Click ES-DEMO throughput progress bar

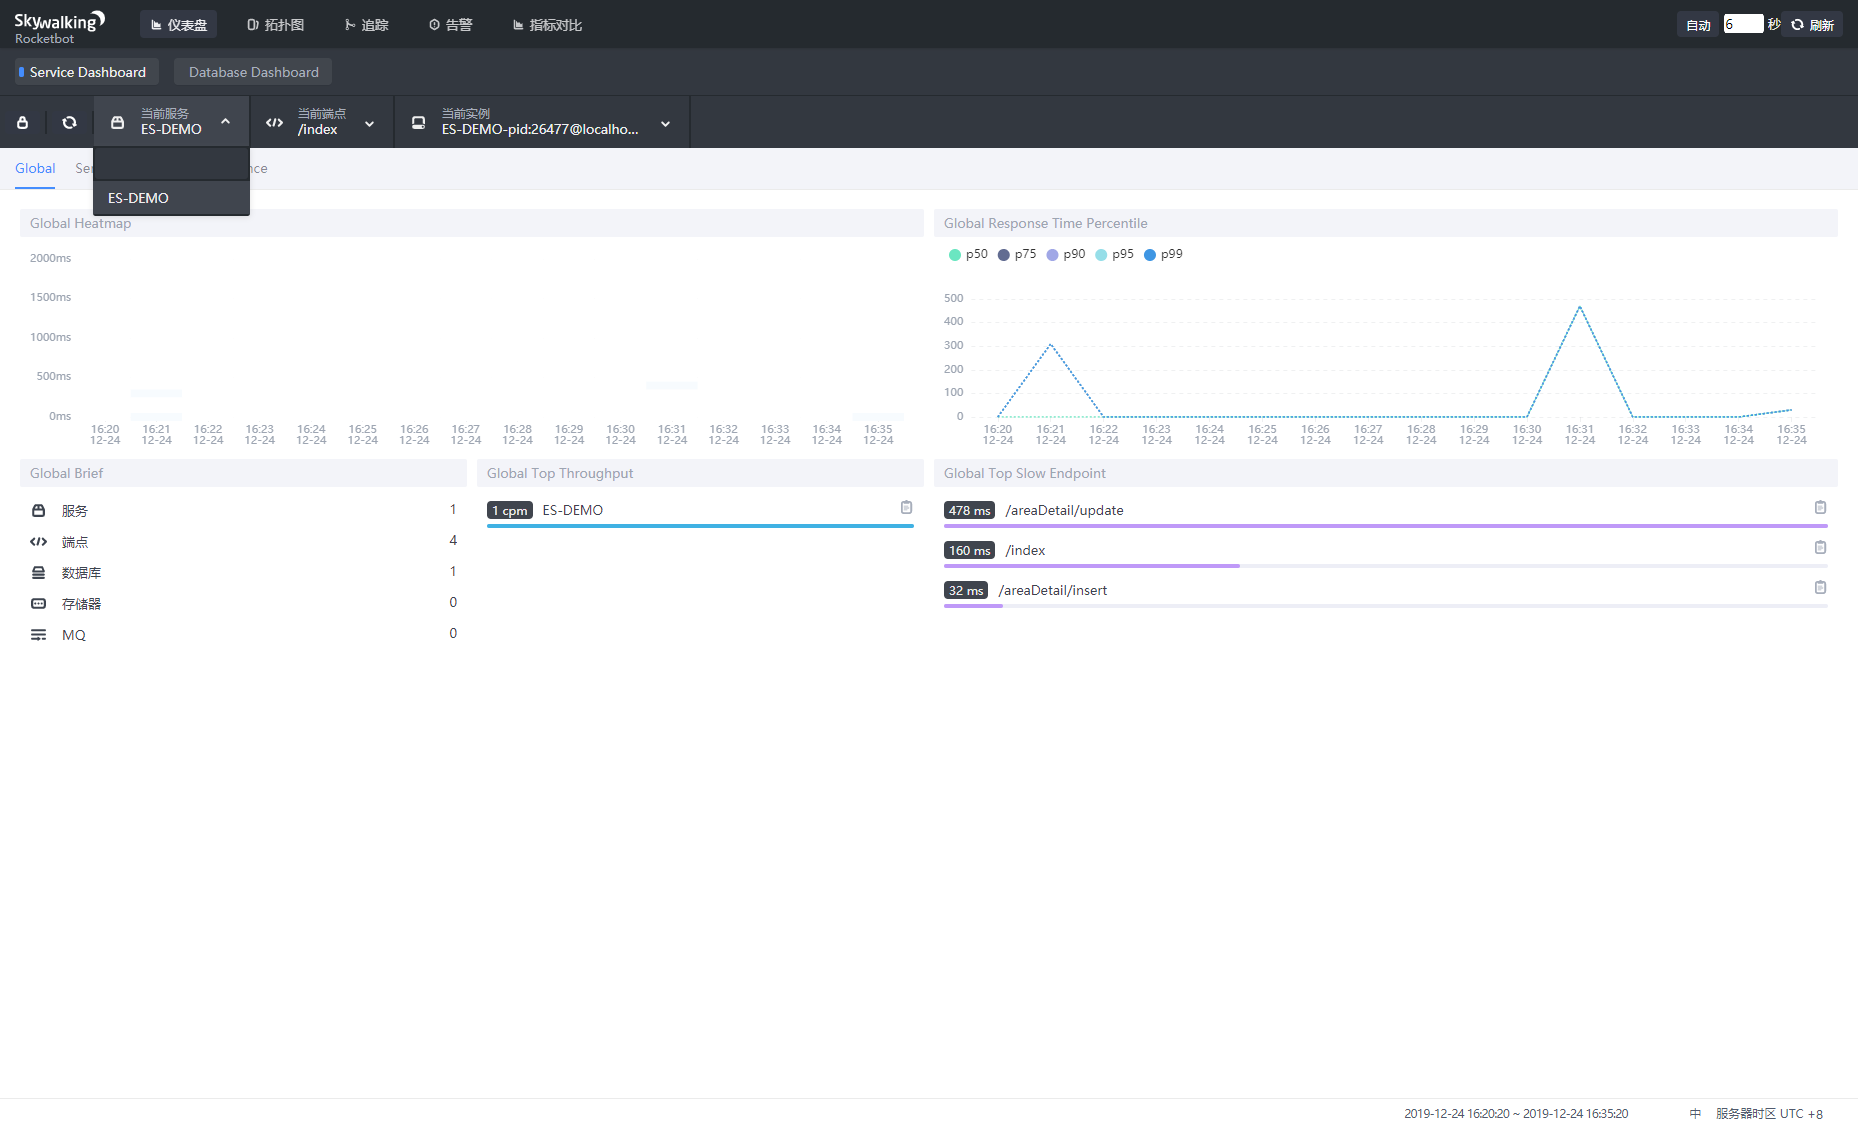point(700,526)
